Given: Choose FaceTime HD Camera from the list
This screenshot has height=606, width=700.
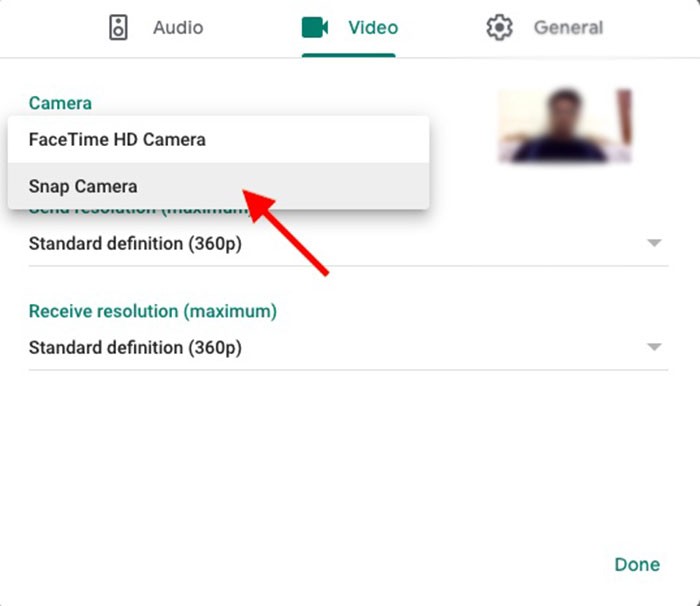Looking at the screenshot, I should (x=117, y=139).
